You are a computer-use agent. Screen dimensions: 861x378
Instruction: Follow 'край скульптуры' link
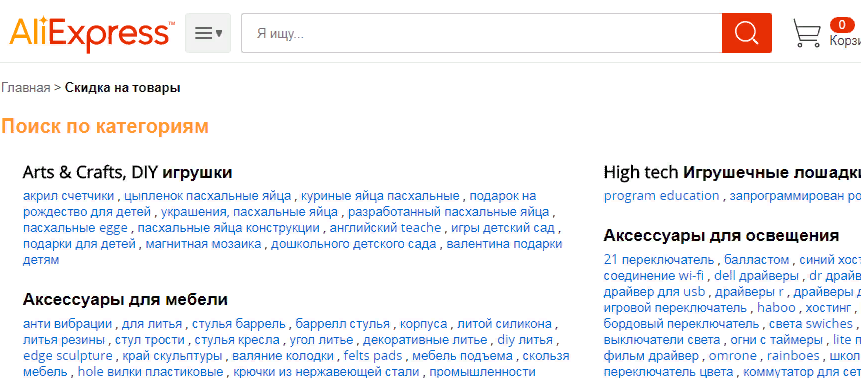click(x=172, y=355)
